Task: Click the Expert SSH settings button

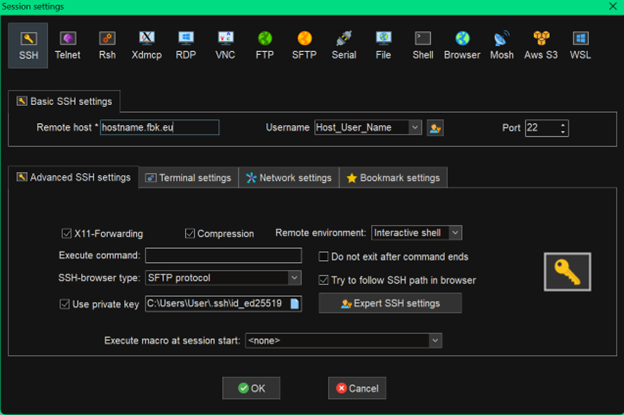Action: 390,303
